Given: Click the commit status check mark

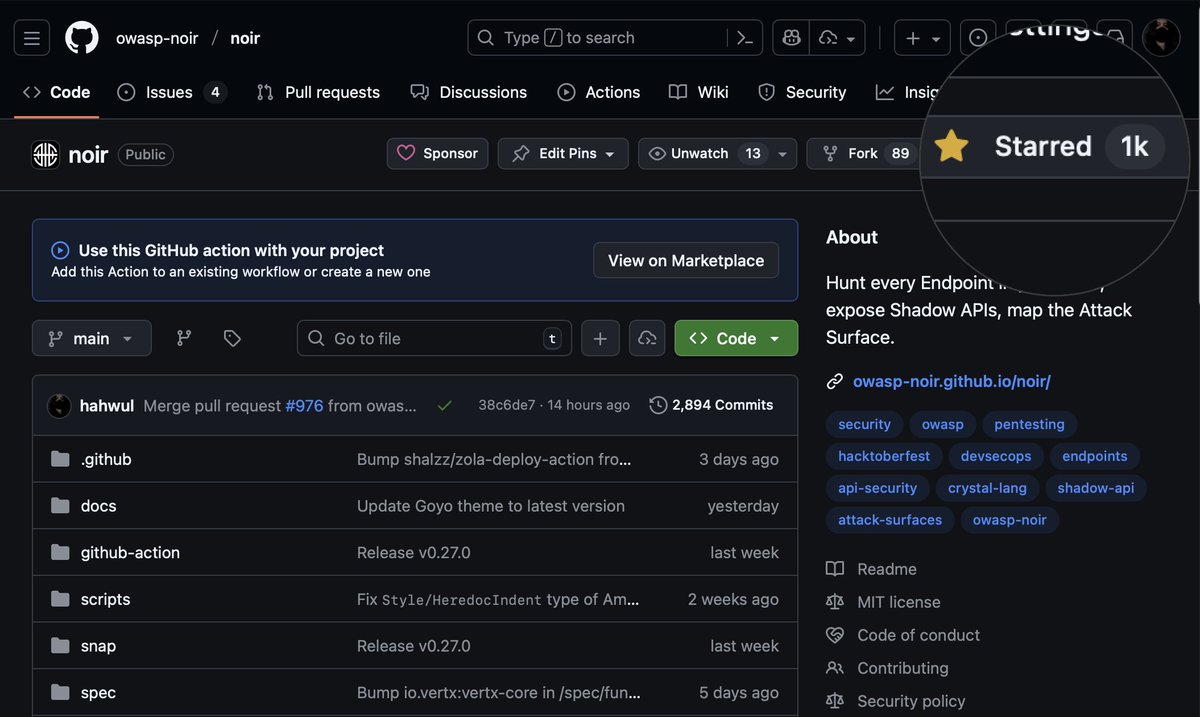Looking at the screenshot, I should click(445, 405).
